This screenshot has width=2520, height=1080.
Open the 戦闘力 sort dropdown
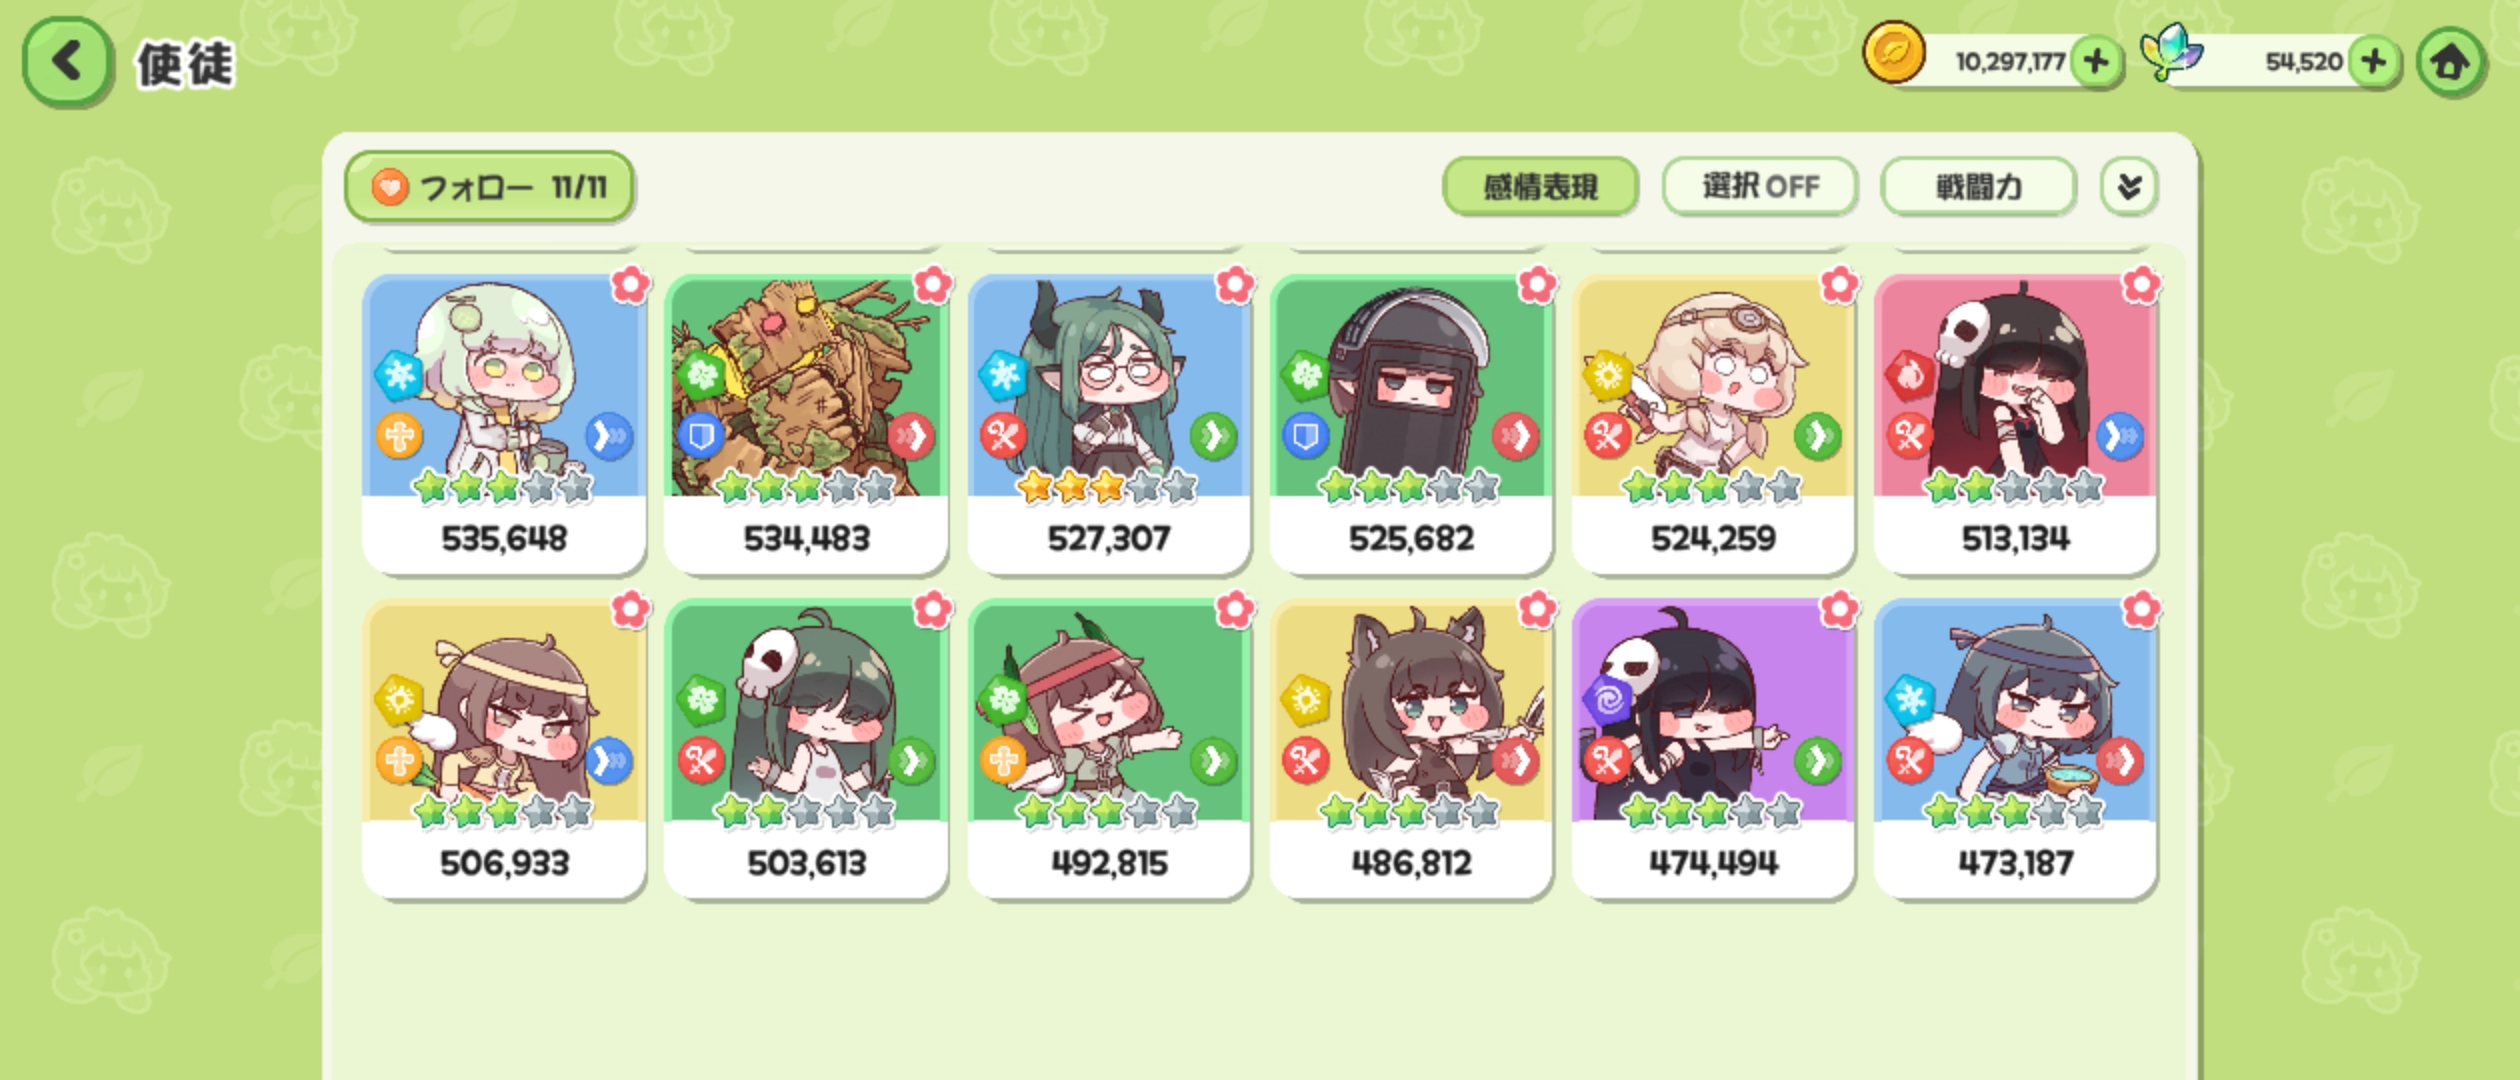[1978, 187]
